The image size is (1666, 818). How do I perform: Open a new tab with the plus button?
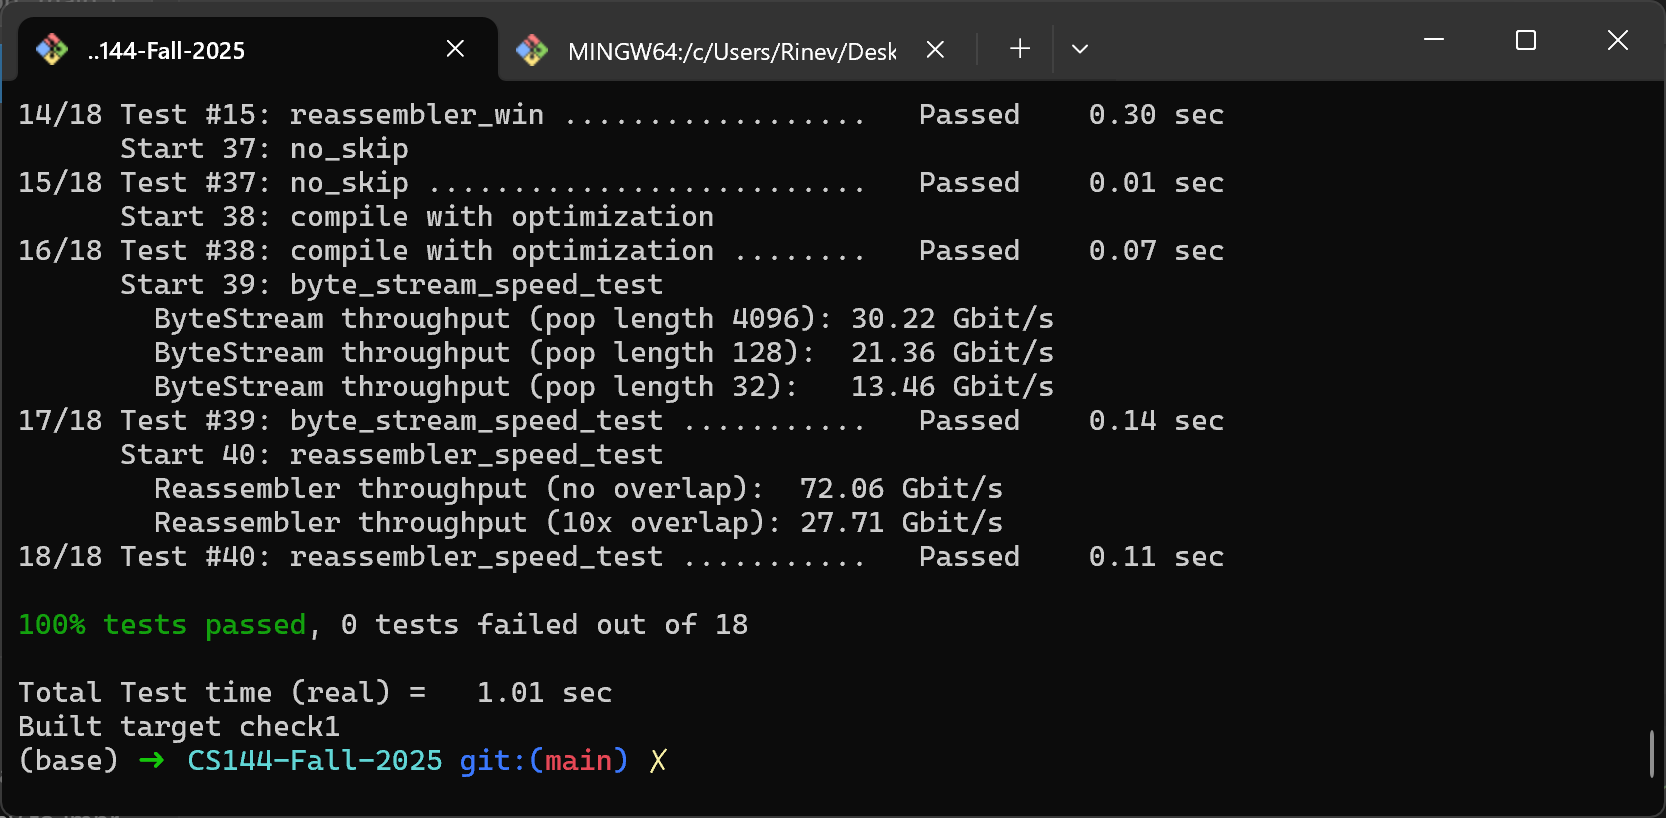tap(1019, 49)
